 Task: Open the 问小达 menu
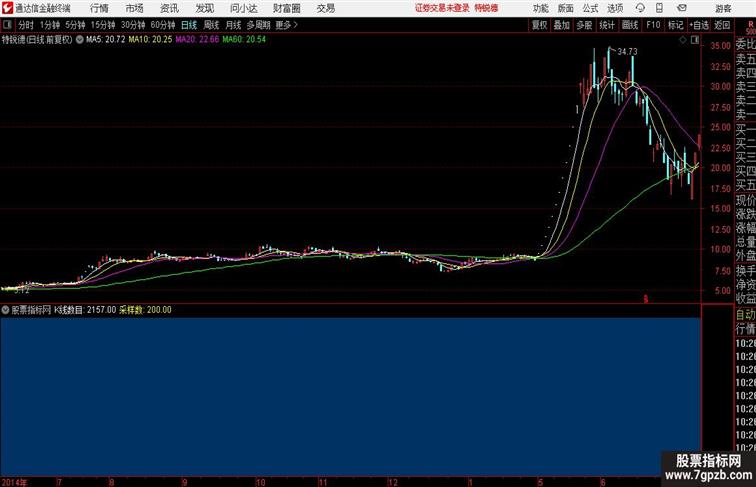click(x=243, y=8)
